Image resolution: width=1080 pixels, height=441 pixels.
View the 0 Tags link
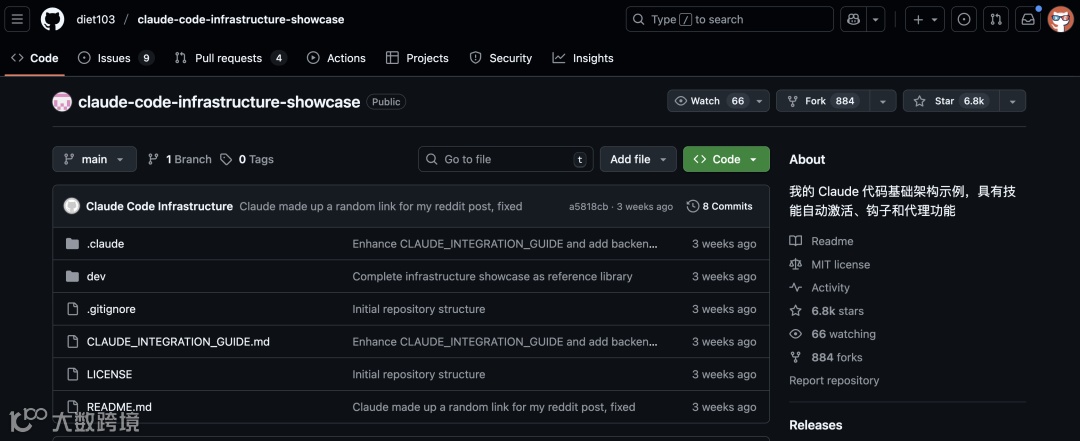(247, 159)
